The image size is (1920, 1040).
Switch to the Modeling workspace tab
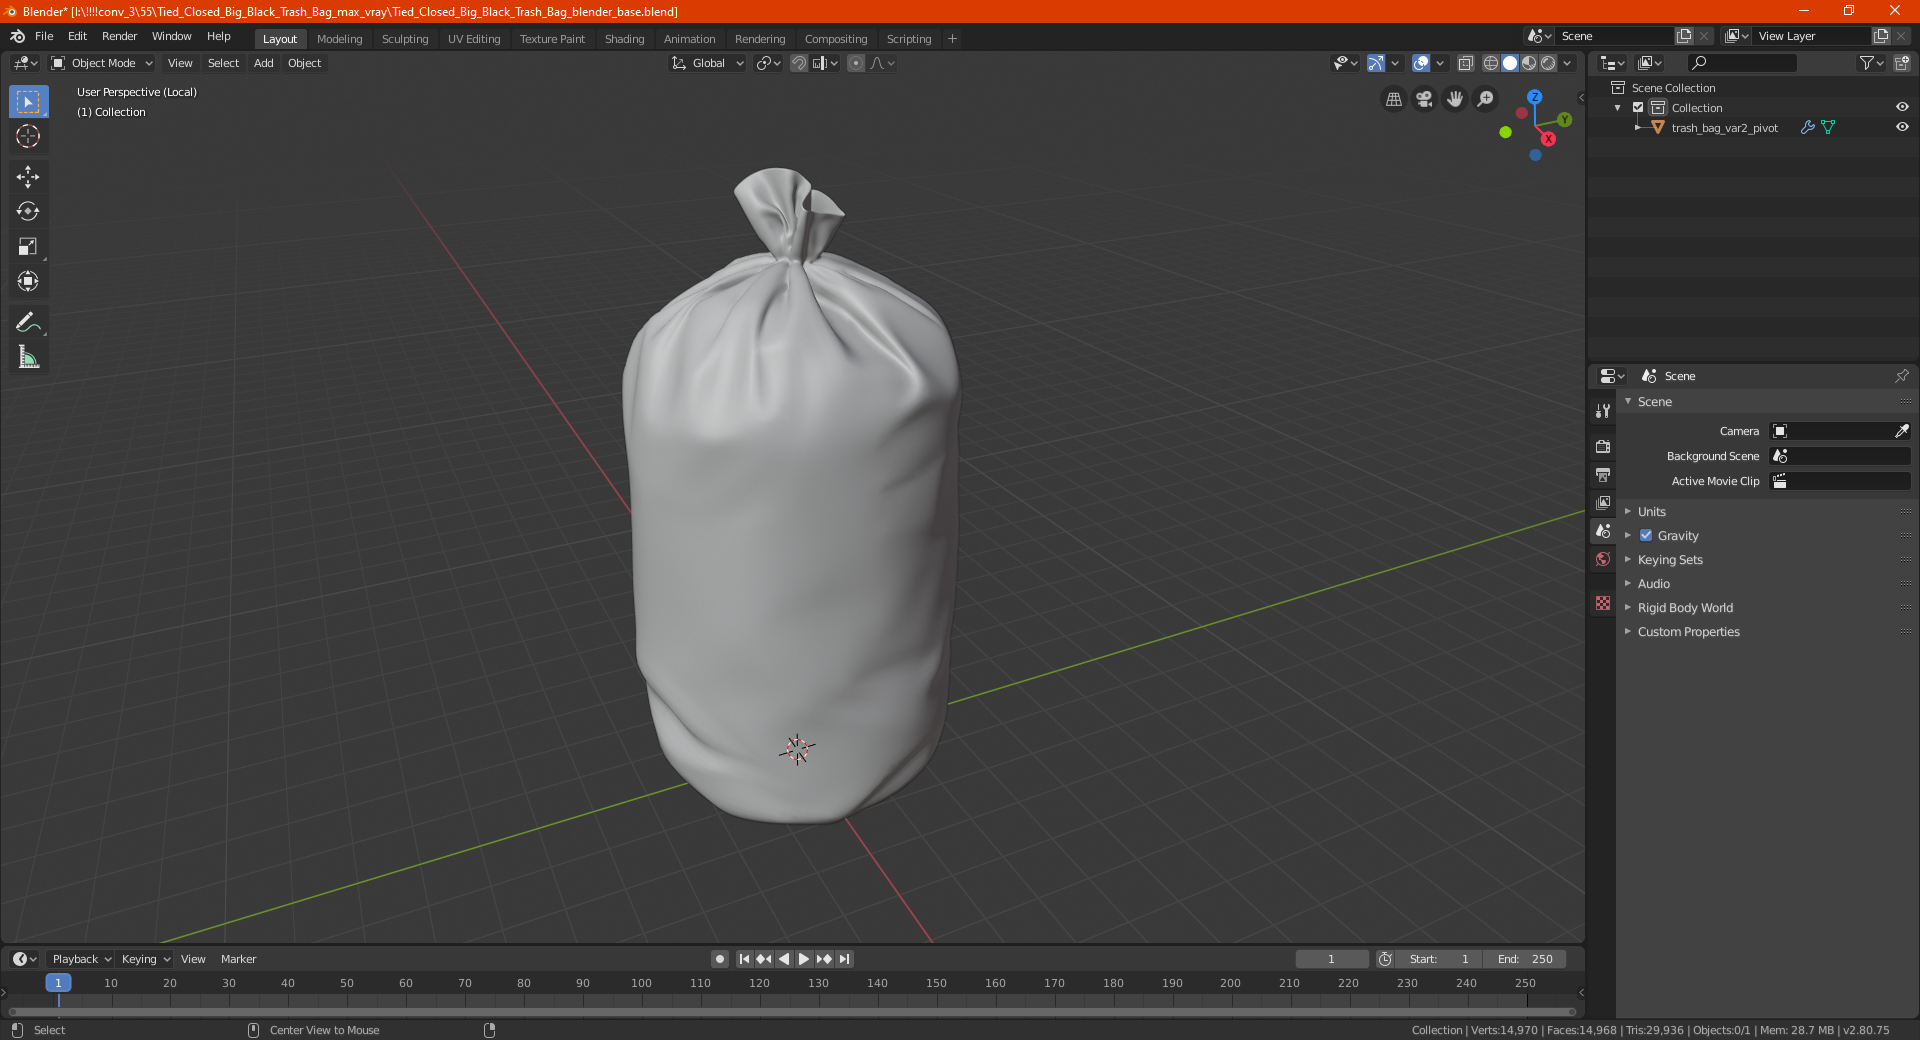click(x=339, y=39)
